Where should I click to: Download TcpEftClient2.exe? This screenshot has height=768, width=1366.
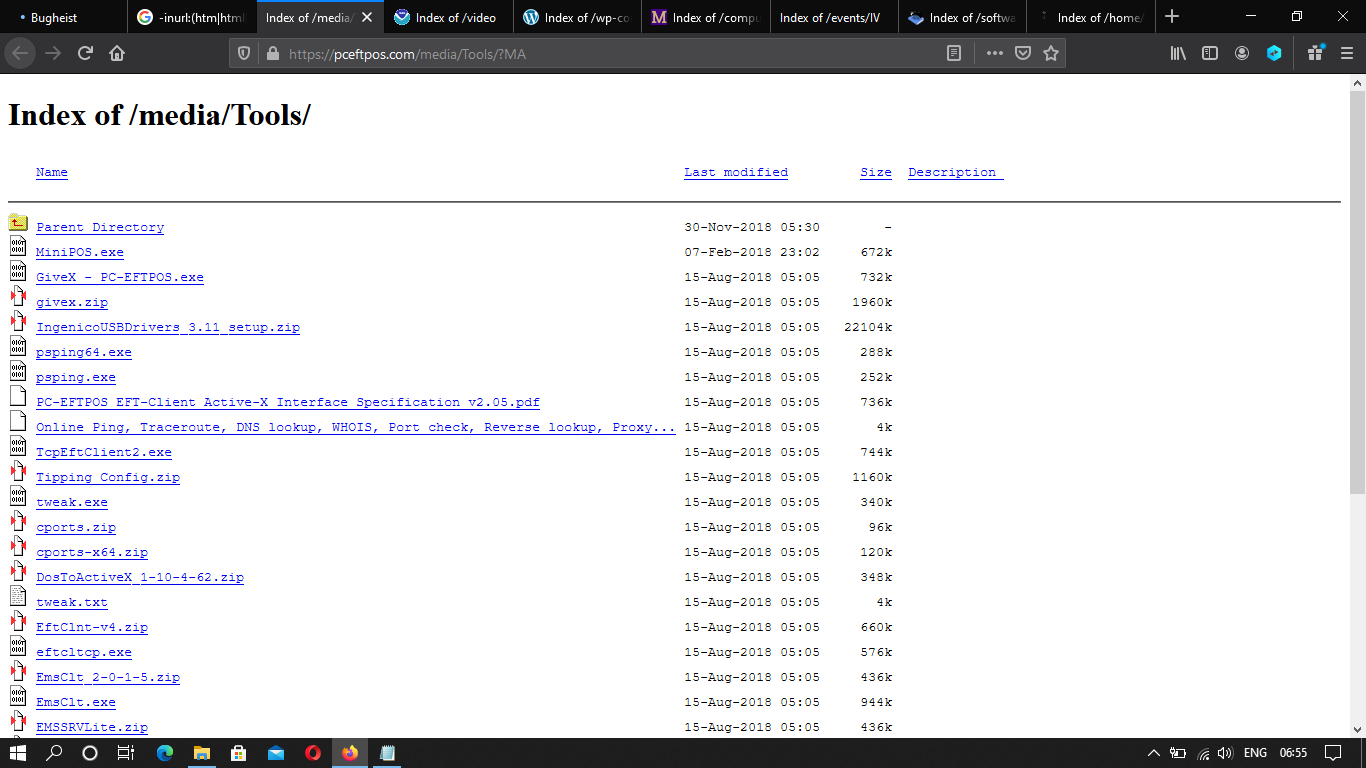click(104, 452)
